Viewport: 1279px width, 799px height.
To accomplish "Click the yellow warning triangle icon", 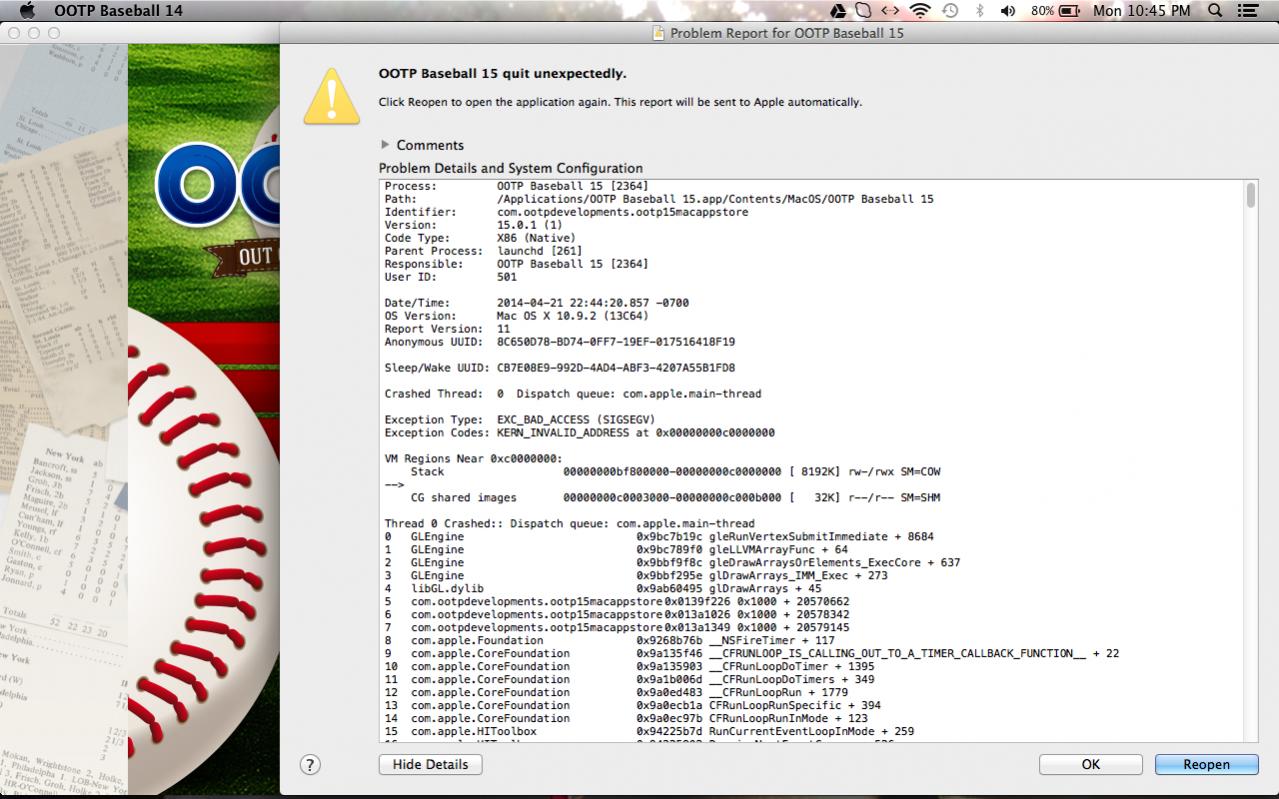I will tap(331, 97).
